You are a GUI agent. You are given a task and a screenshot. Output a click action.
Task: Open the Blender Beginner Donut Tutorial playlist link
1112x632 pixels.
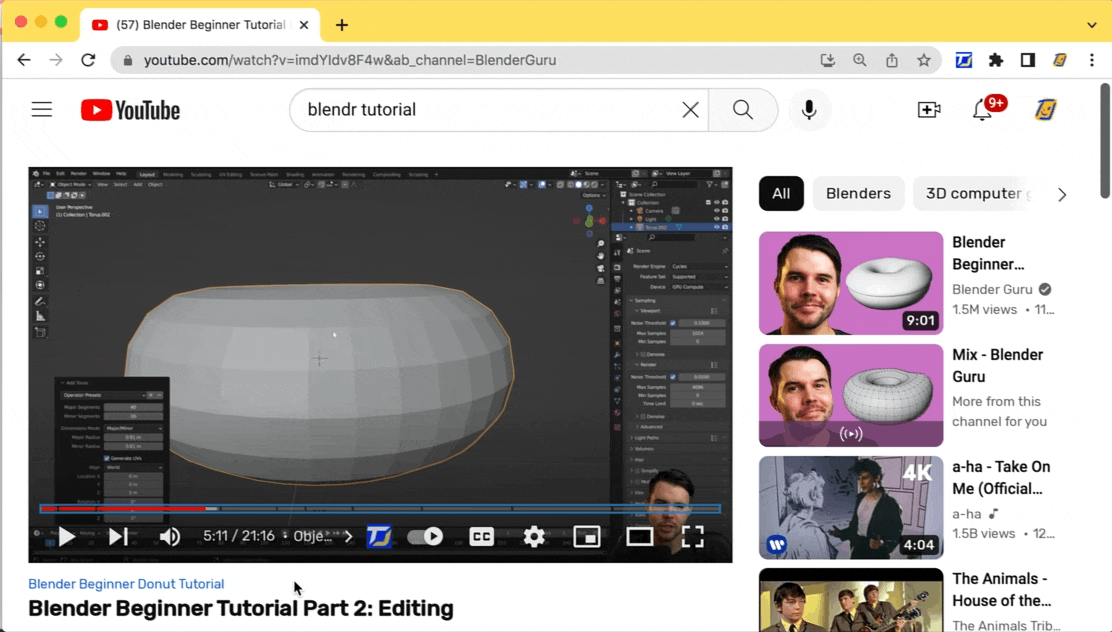126,584
